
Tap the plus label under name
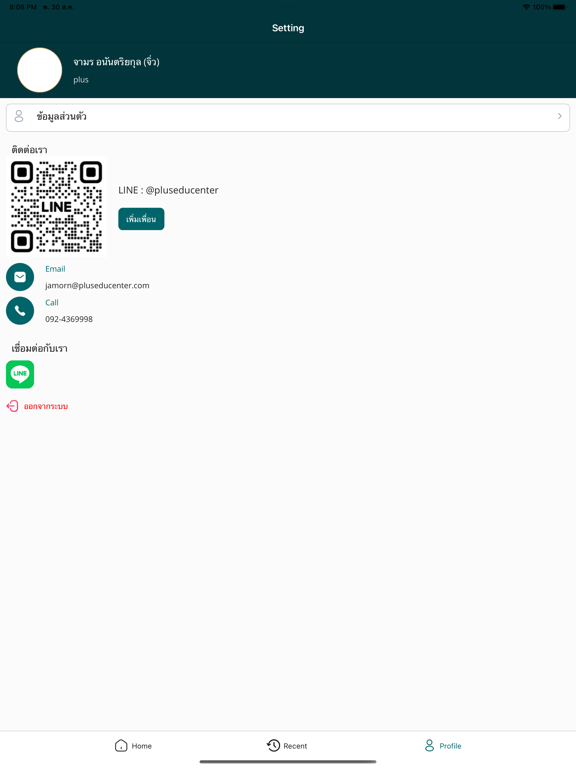[81, 80]
